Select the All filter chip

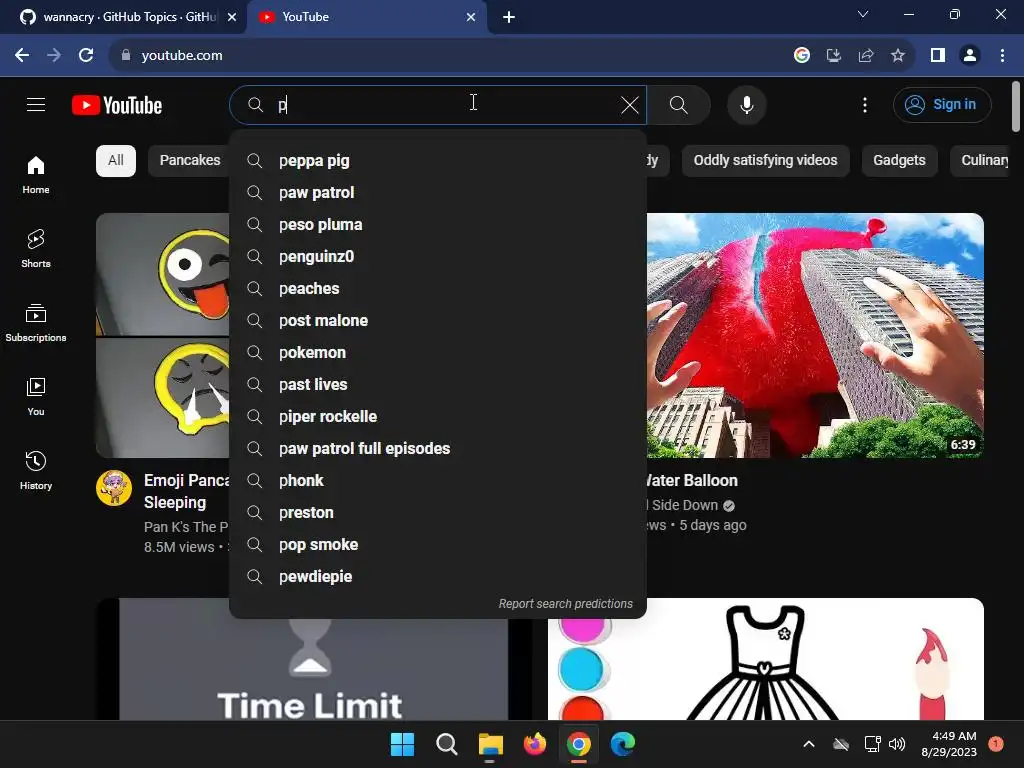click(116, 161)
